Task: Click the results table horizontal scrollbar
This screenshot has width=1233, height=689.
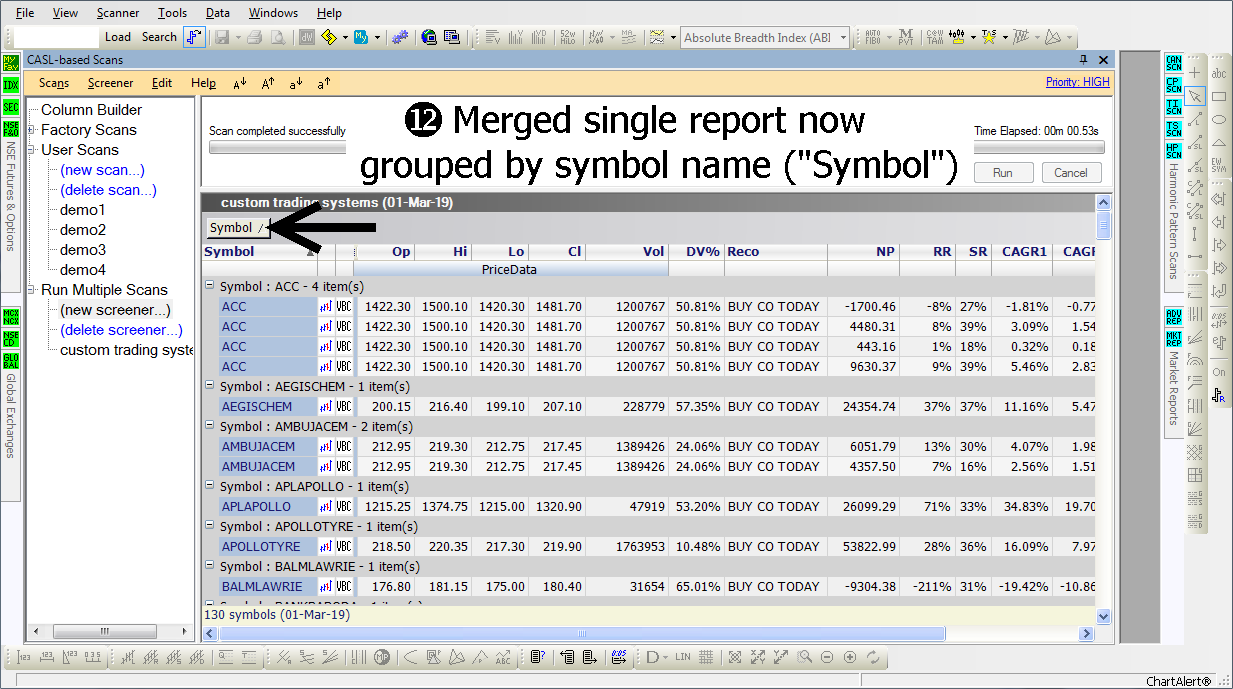Action: [649, 634]
